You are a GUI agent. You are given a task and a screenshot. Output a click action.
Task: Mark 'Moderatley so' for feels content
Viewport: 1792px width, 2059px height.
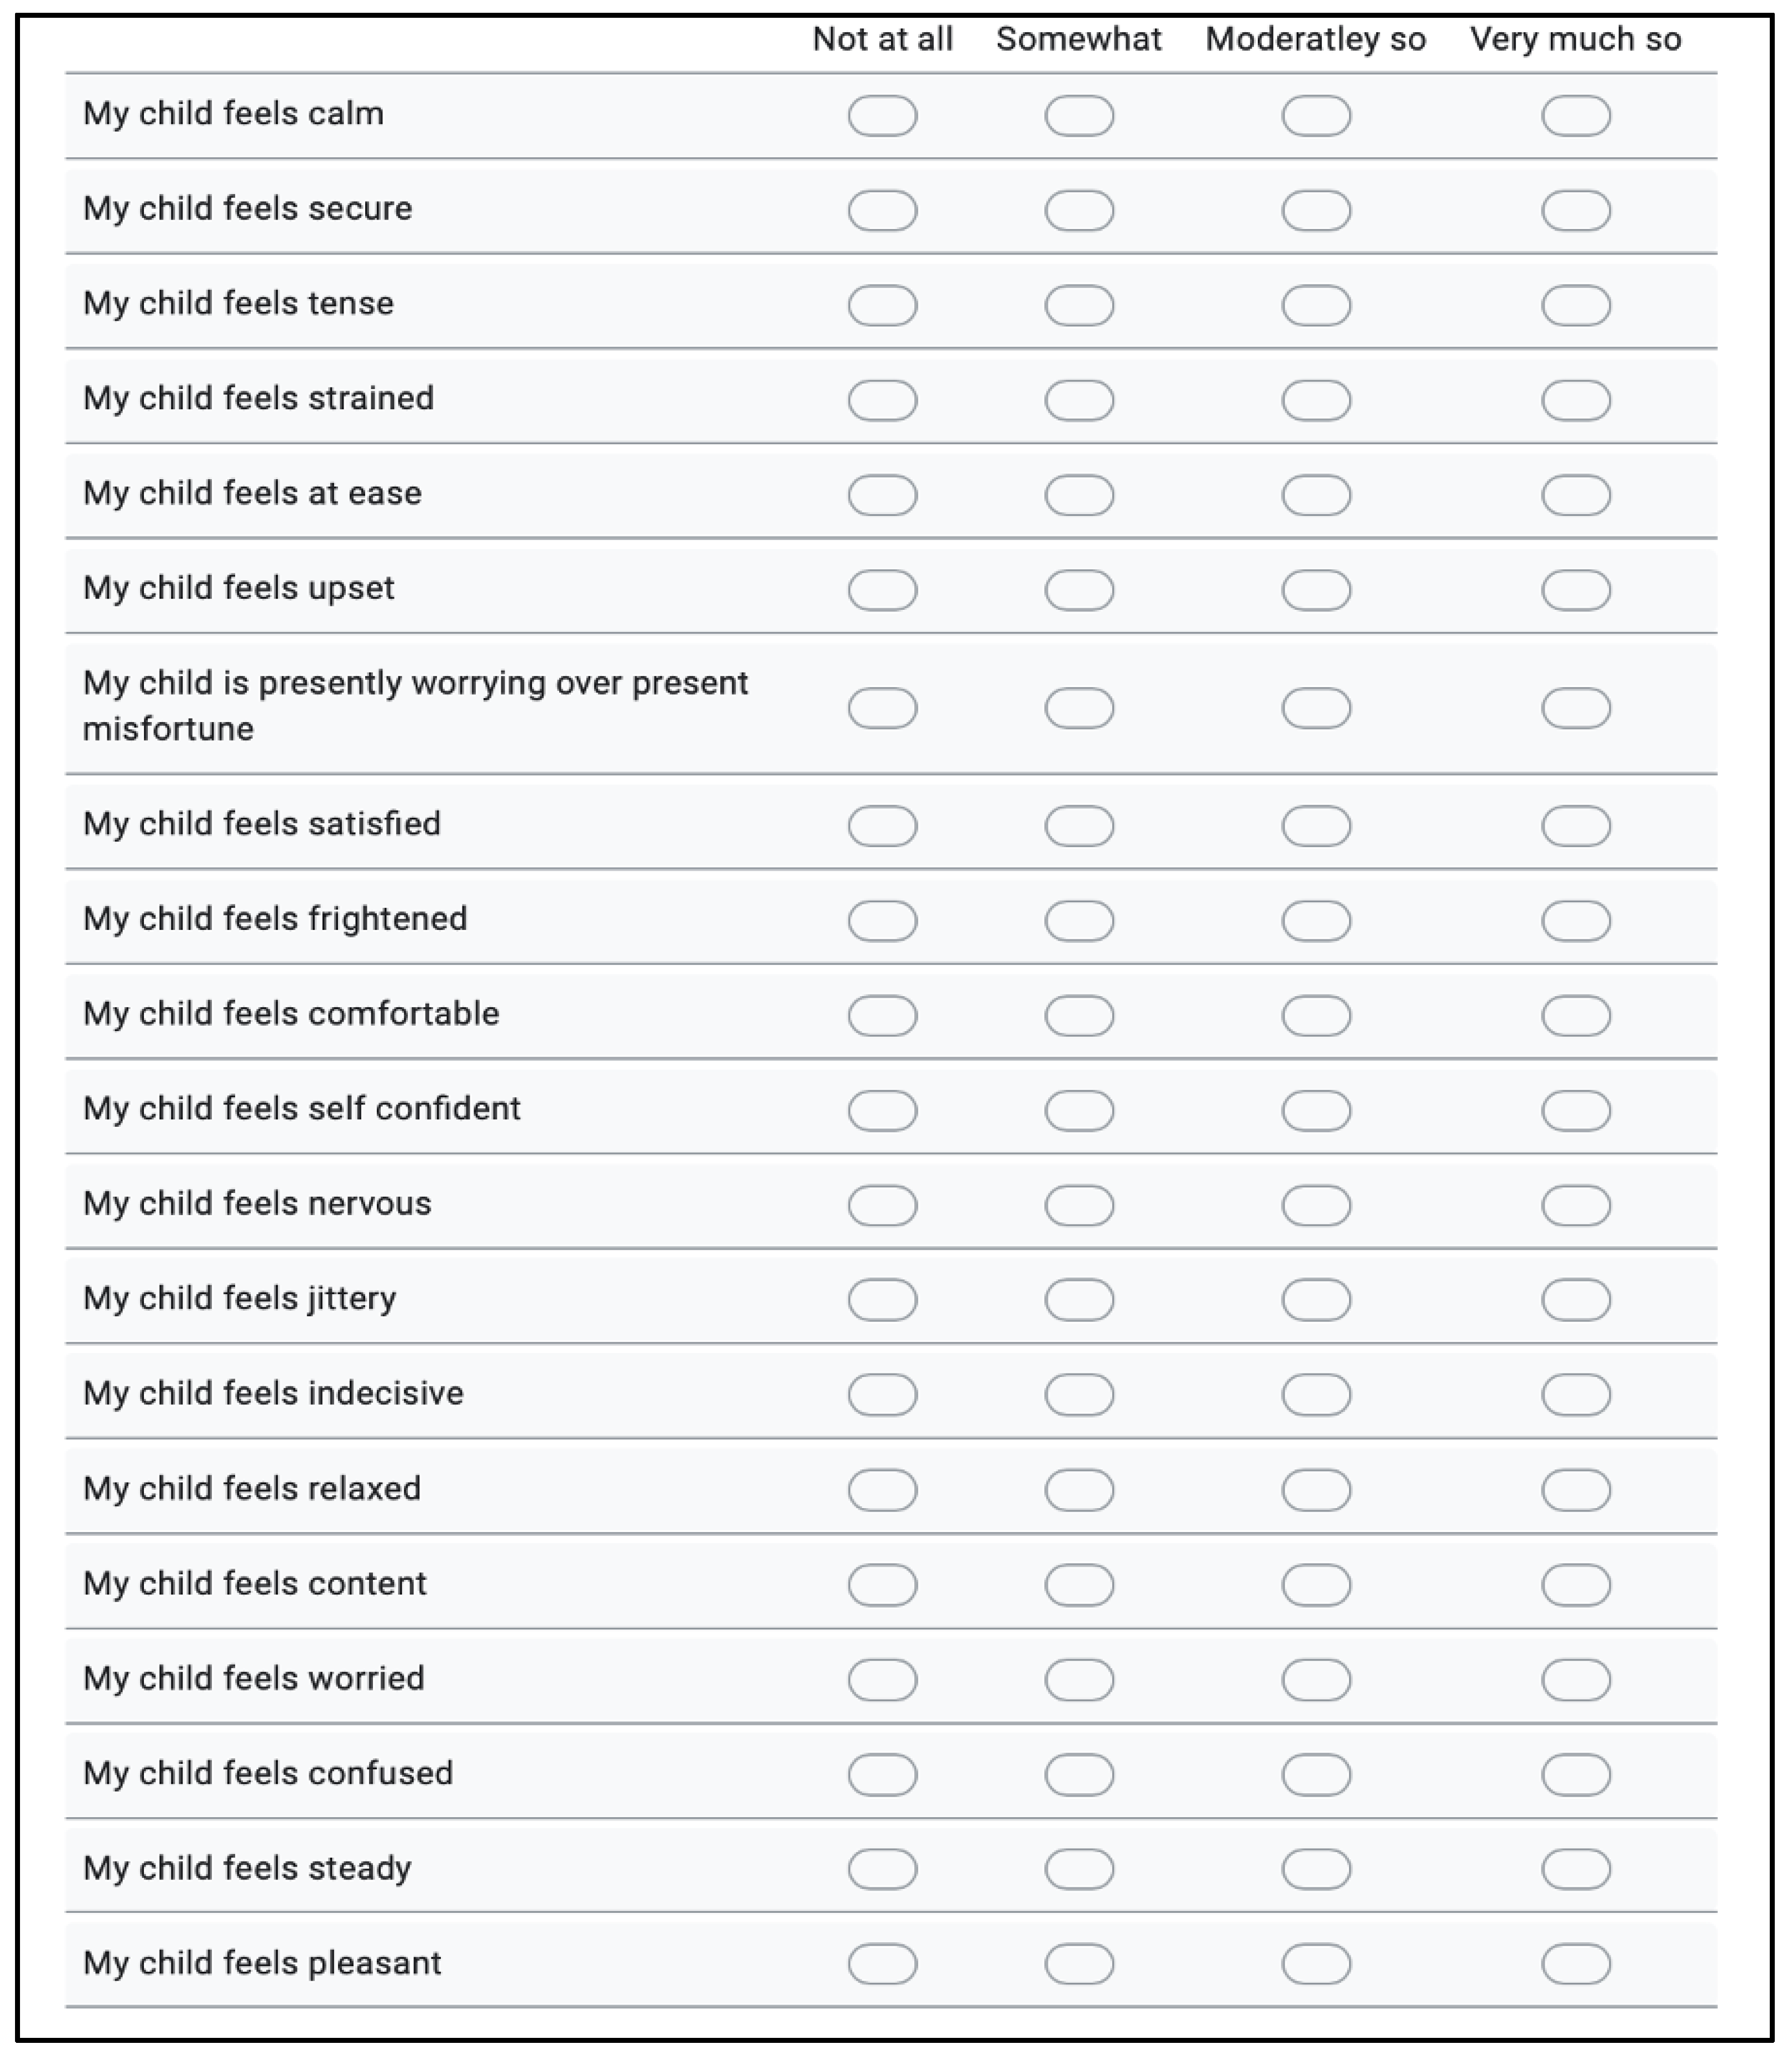point(1316,1585)
